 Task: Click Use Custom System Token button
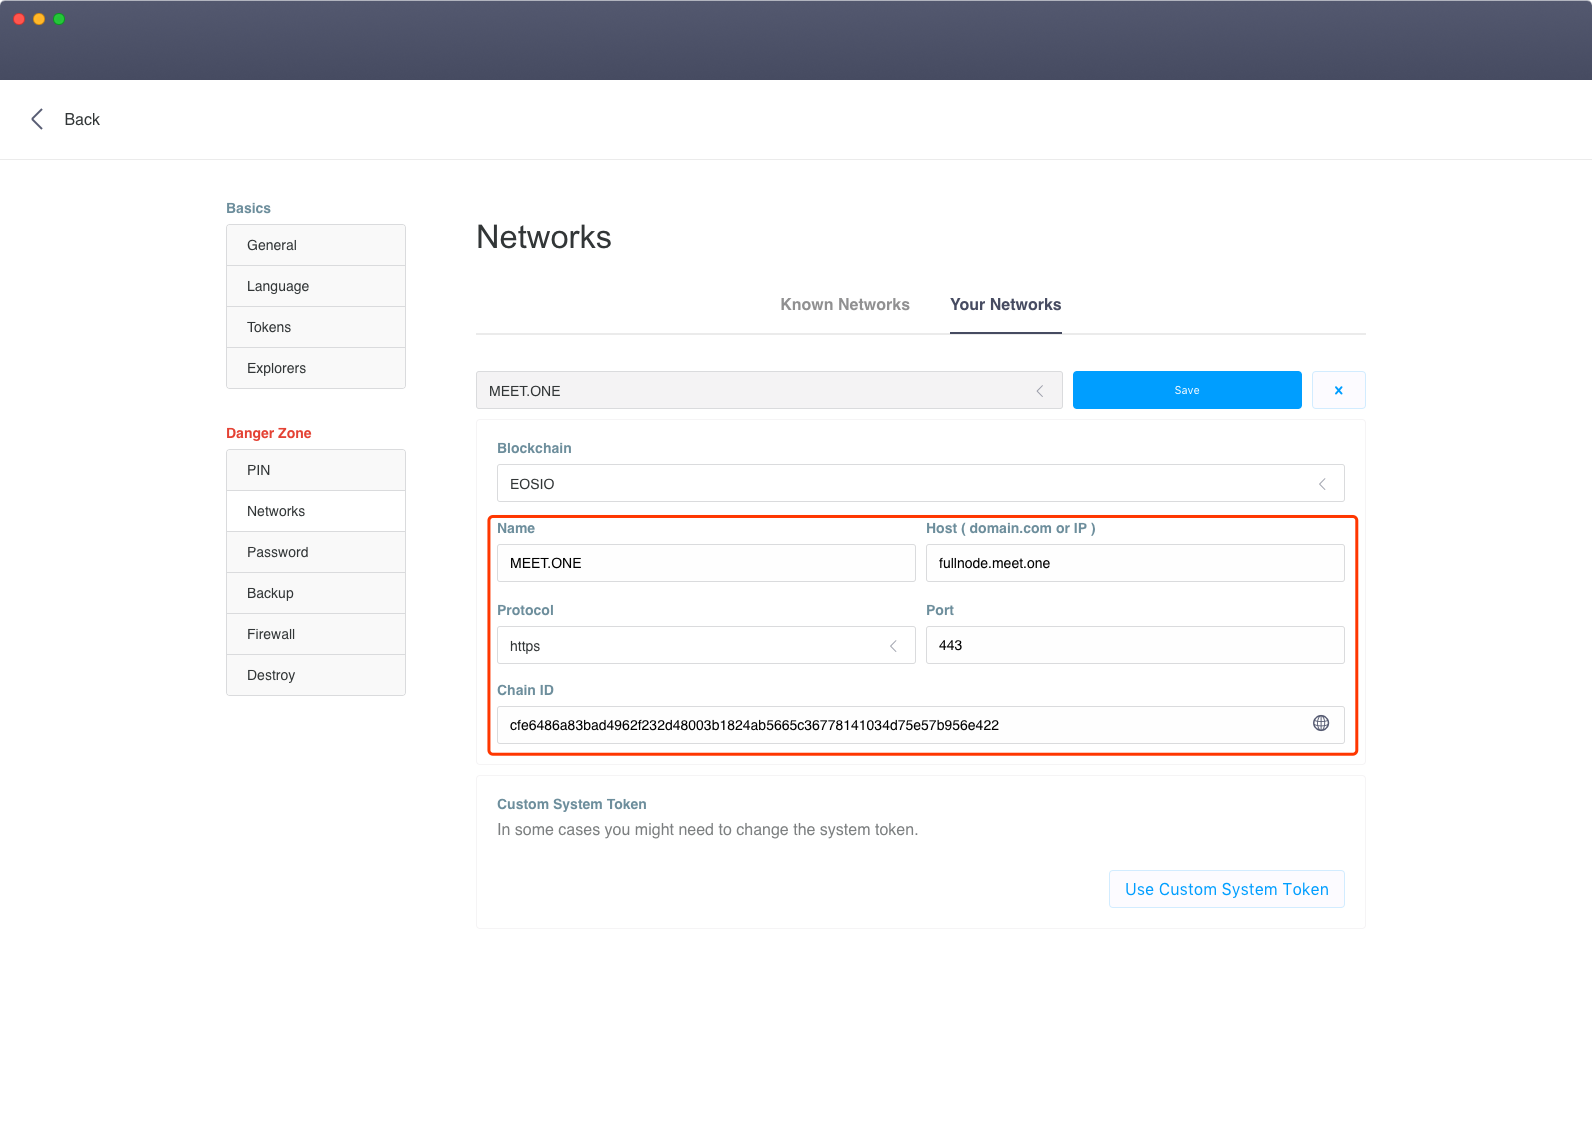[x=1227, y=889]
